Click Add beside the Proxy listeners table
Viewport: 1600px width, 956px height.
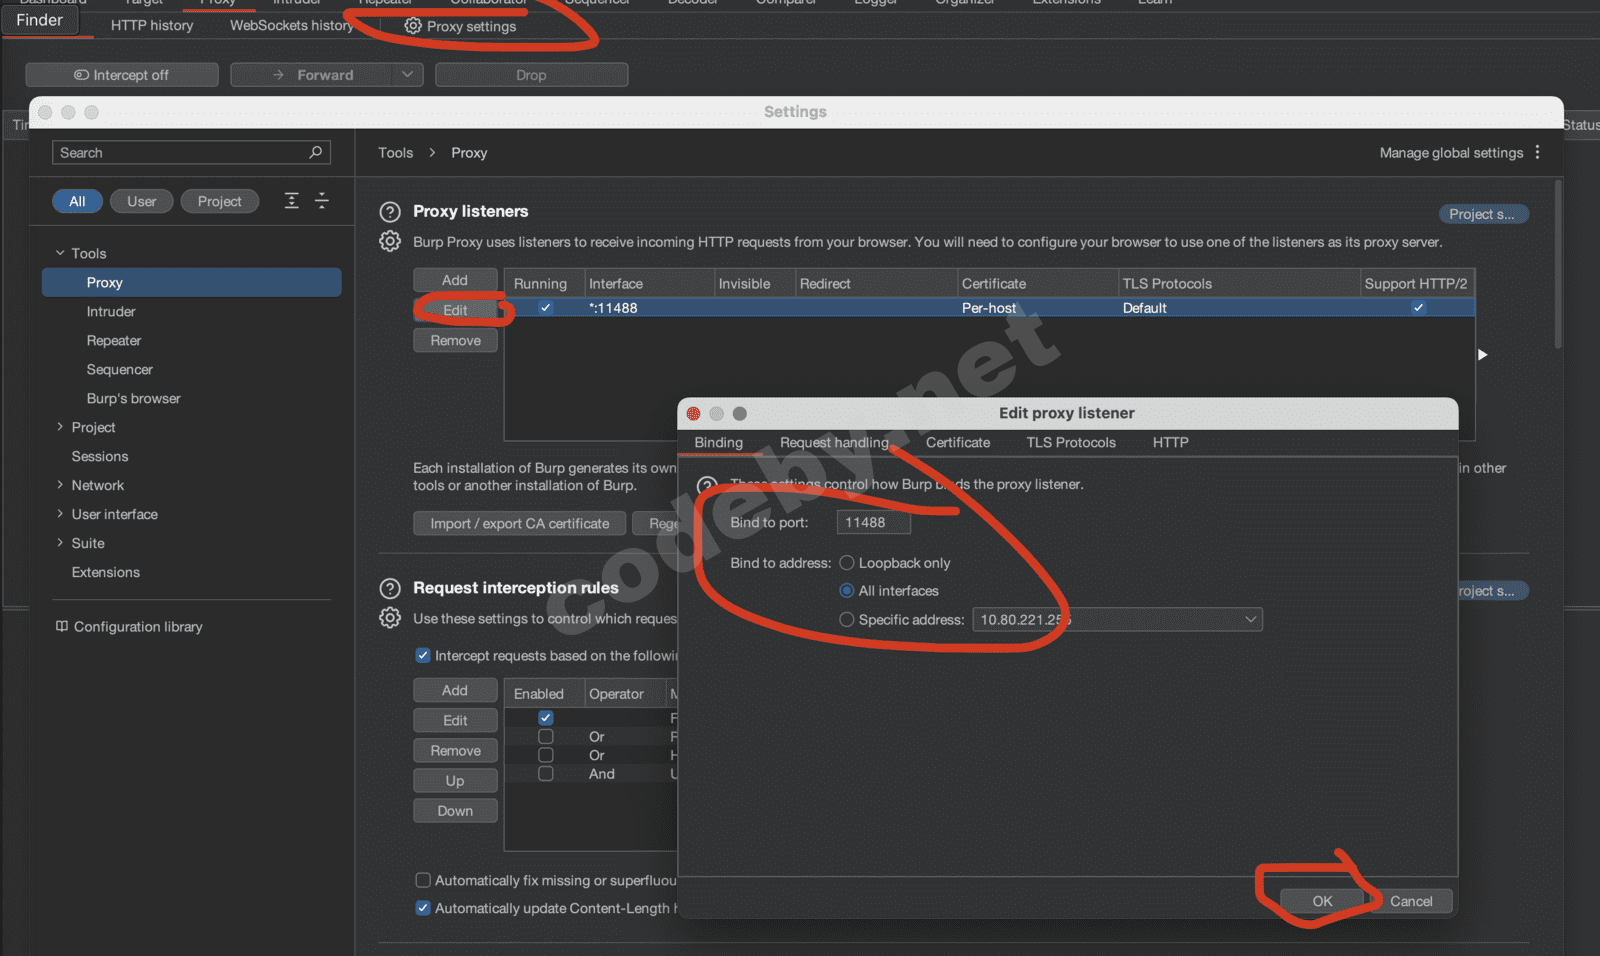(455, 280)
